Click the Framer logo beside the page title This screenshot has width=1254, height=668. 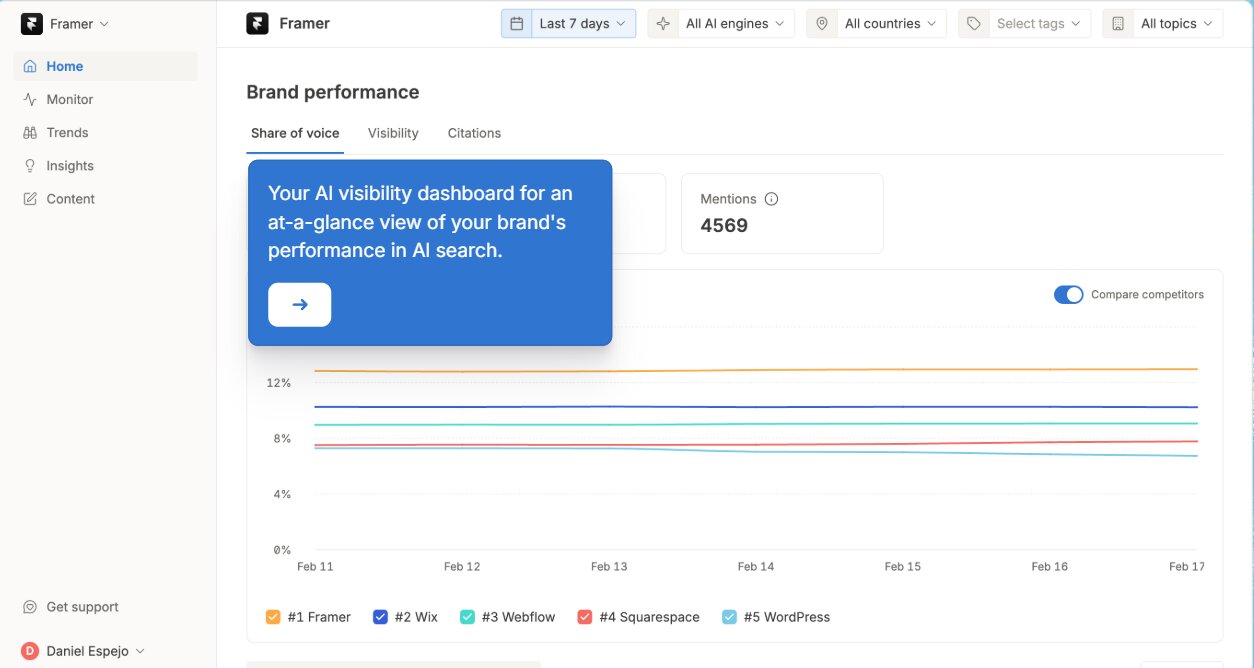click(257, 24)
